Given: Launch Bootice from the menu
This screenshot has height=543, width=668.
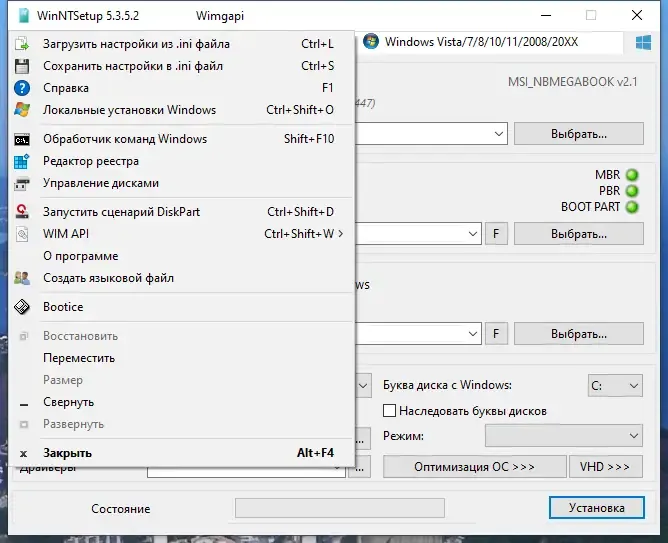Looking at the screenshot, I should point(182,307).
